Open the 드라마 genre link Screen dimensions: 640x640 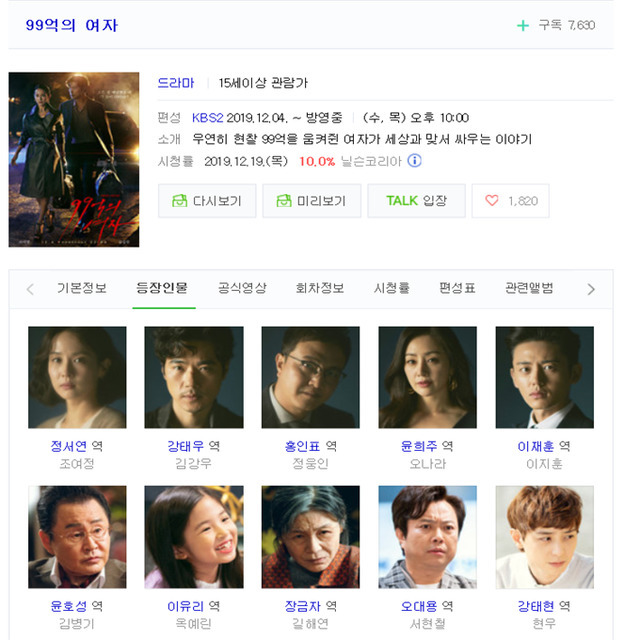click(176, 83)
